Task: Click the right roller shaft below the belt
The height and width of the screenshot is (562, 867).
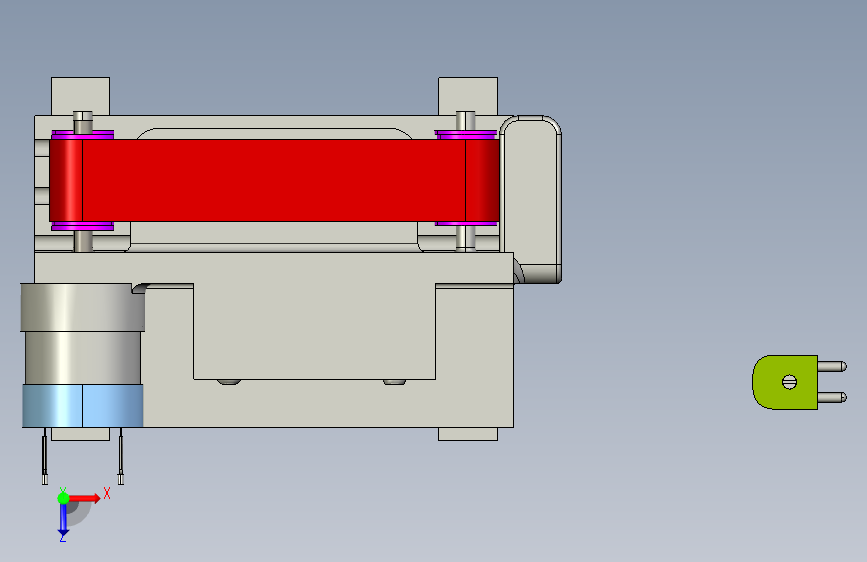Action: (x=466, y=238)
